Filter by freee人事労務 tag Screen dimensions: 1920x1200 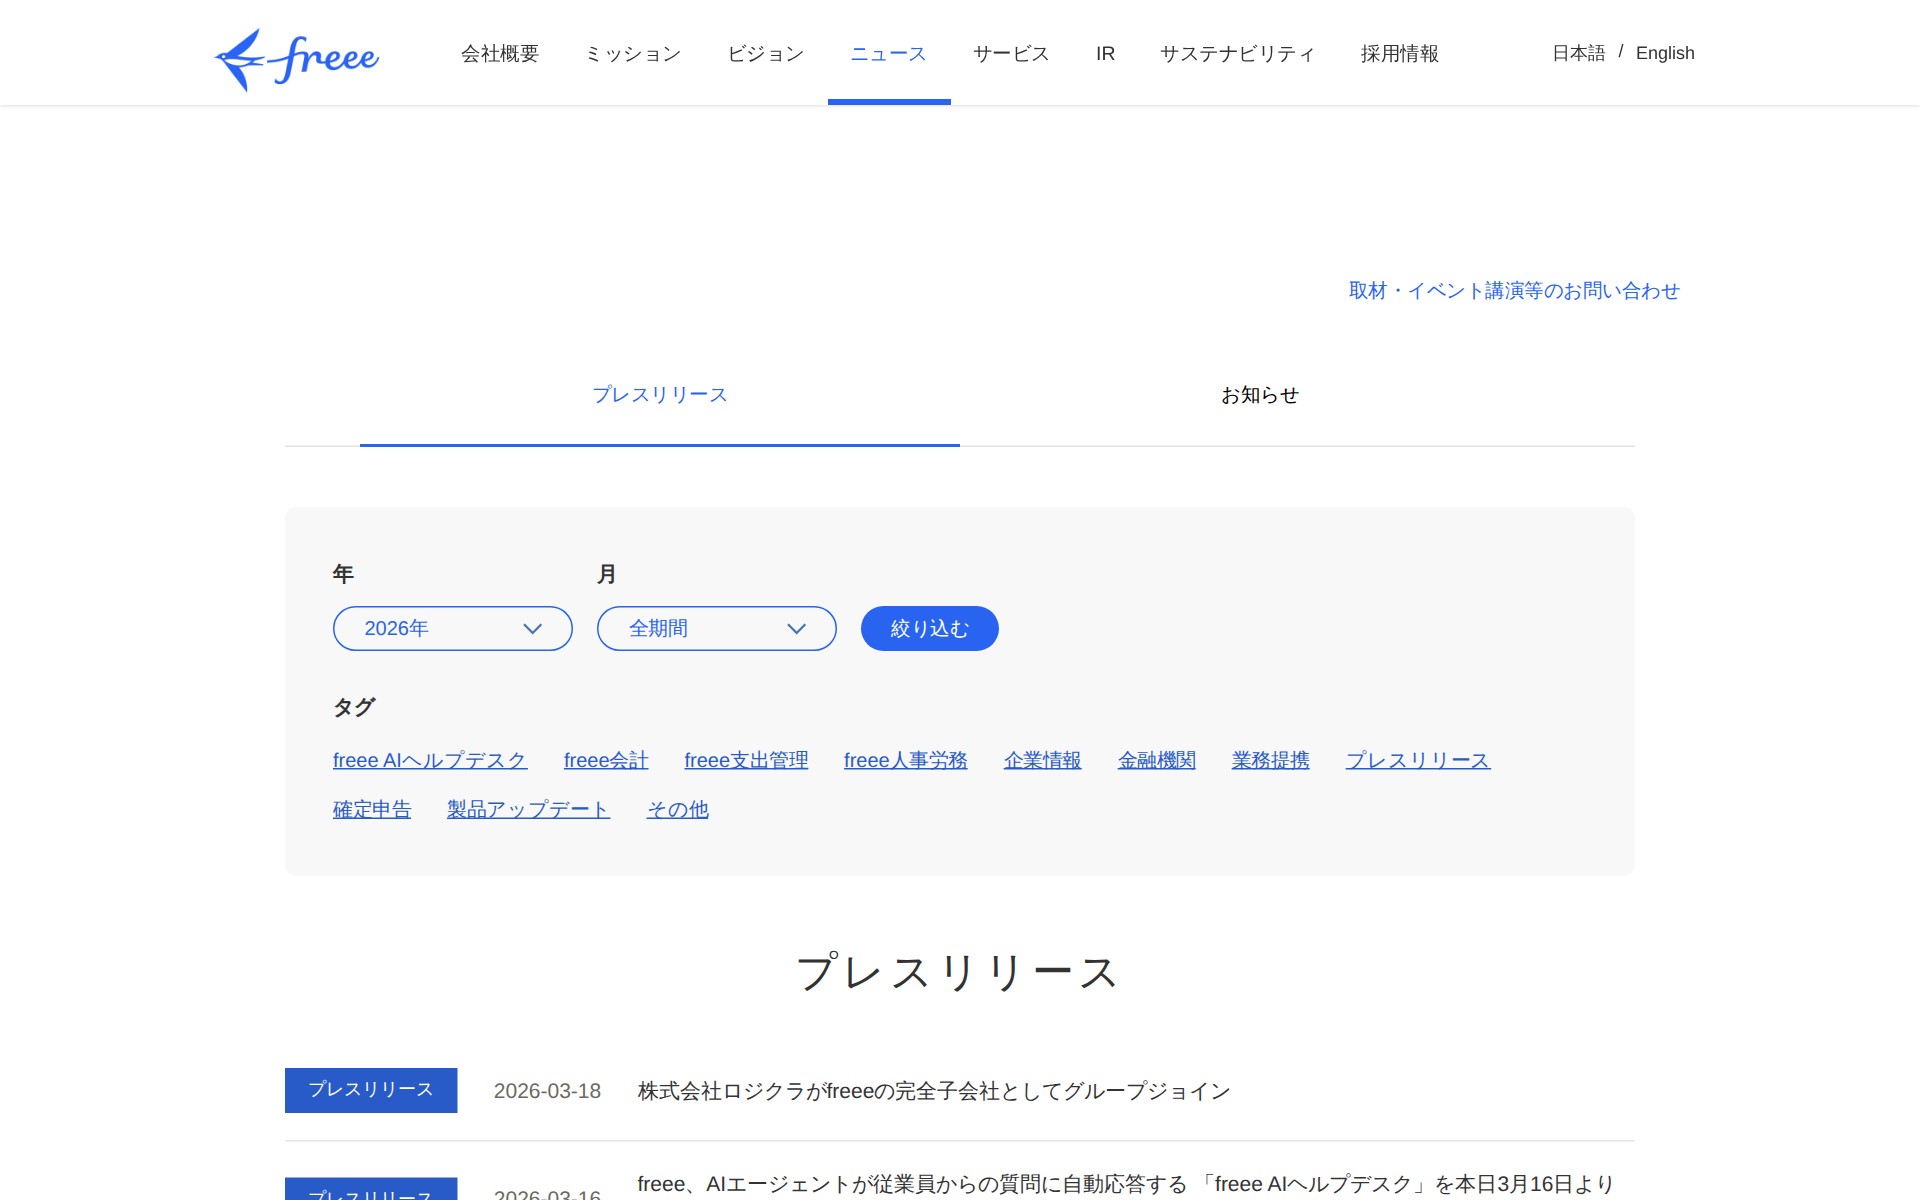(x=906, y=760)
